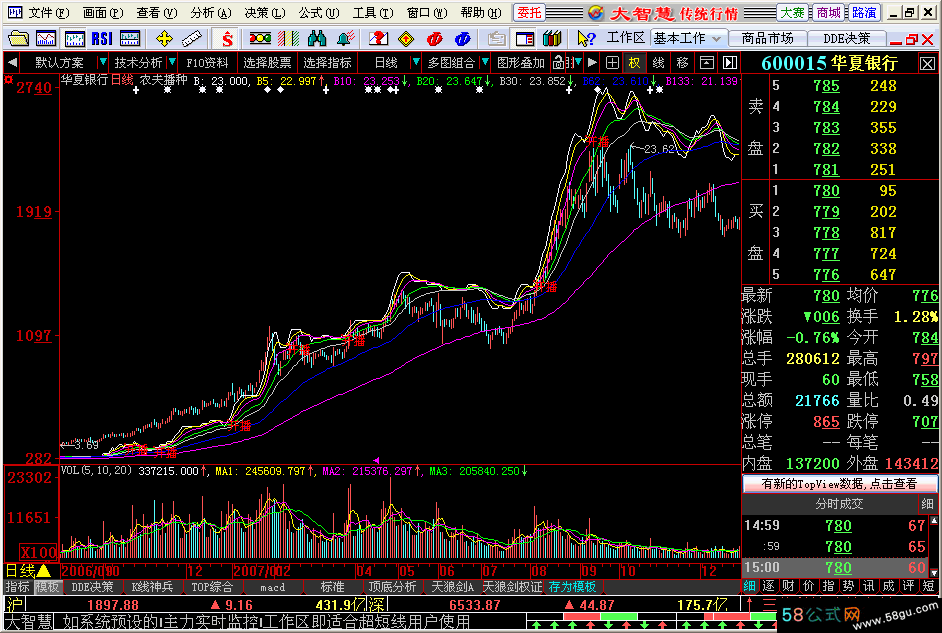Screen dimensions: 942x633
Task: Select the macd template tab
Action: 273,587
